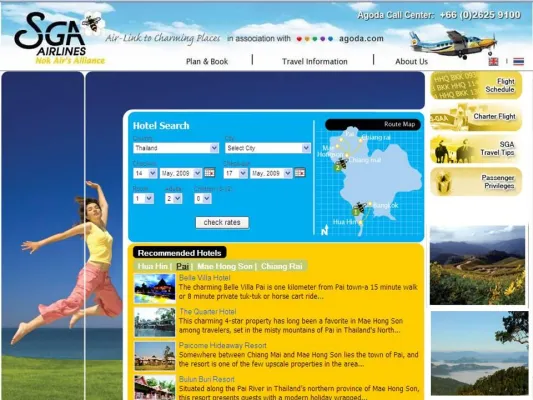
Task: Click agoda.com colored dots logo
Action: coord(314,39)
